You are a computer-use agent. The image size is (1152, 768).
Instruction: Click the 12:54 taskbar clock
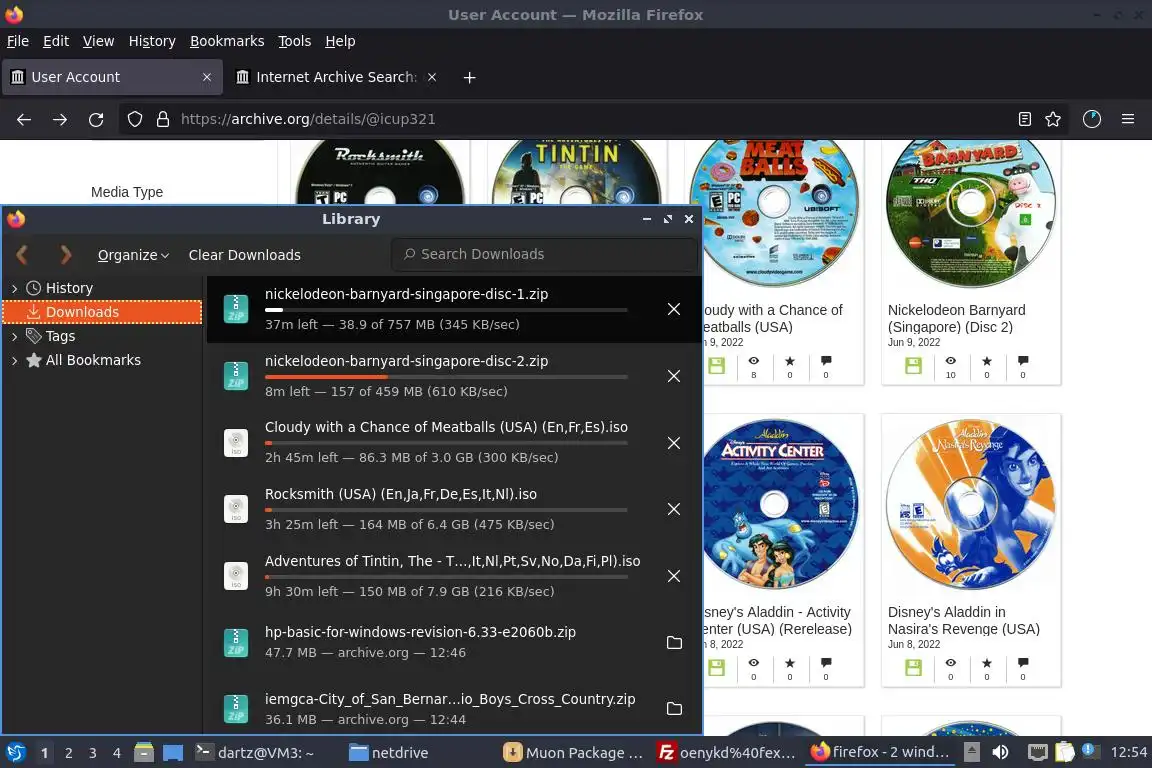pos(1128,752)
